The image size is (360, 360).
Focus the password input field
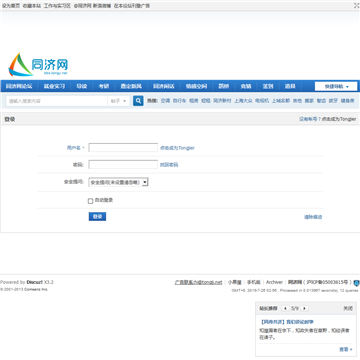pyautogui.click(x=123, y=165)
